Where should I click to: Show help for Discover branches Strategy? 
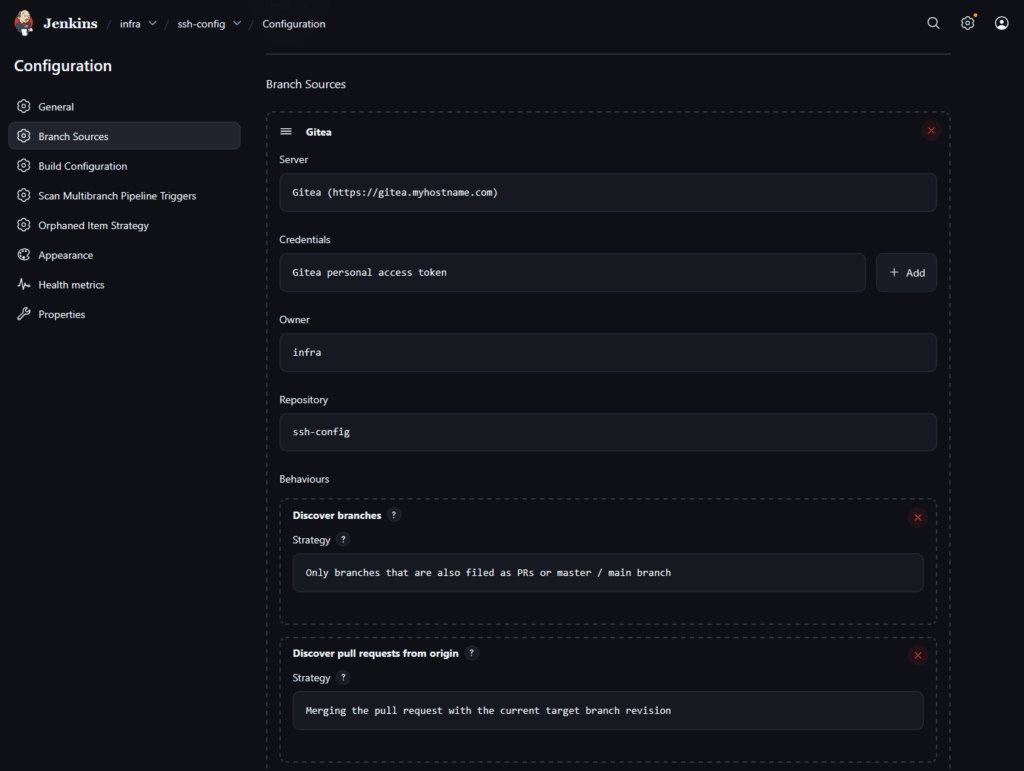[343, 540]
